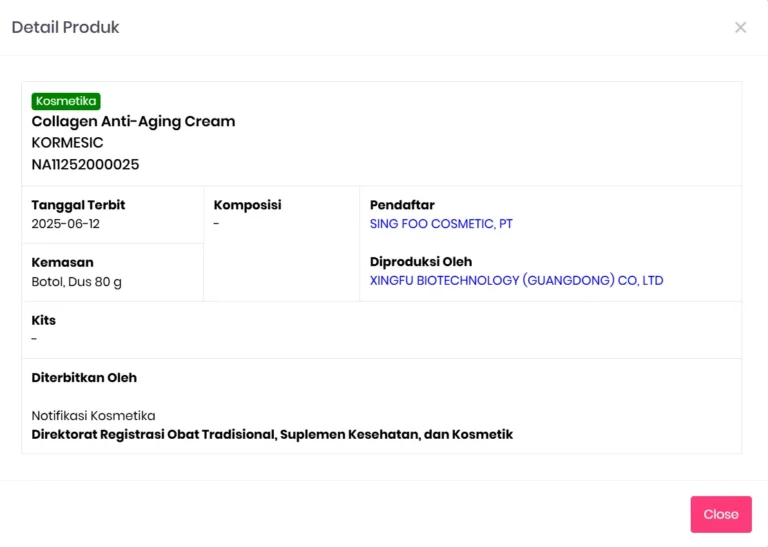This screenshot has height=547, width=768.
Task: Click the Kemasan label
Action: 62,262
